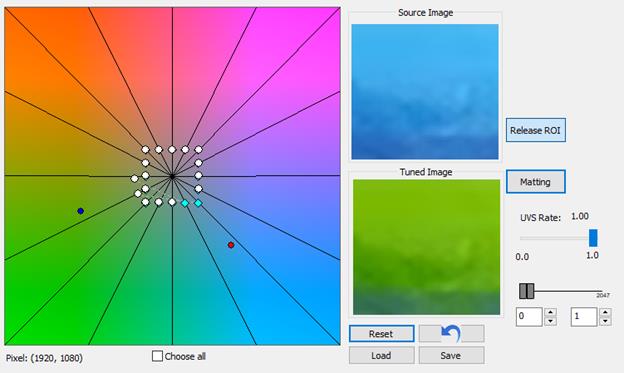Open the Matting function
Viewport: 624px width, 373px height.
(x=536, y=182)
